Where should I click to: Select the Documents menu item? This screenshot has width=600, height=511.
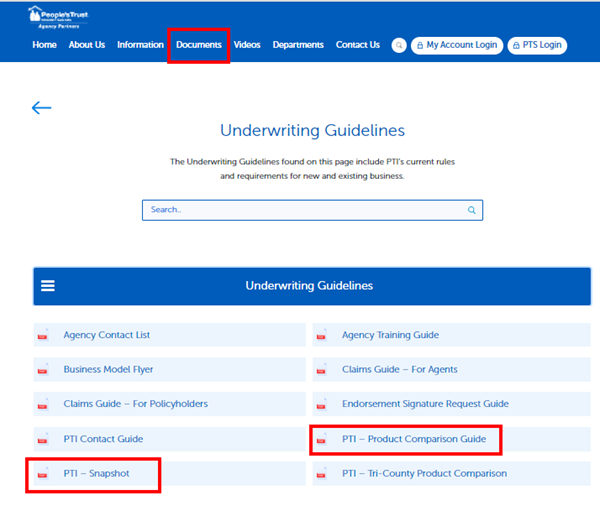[199, 45]
